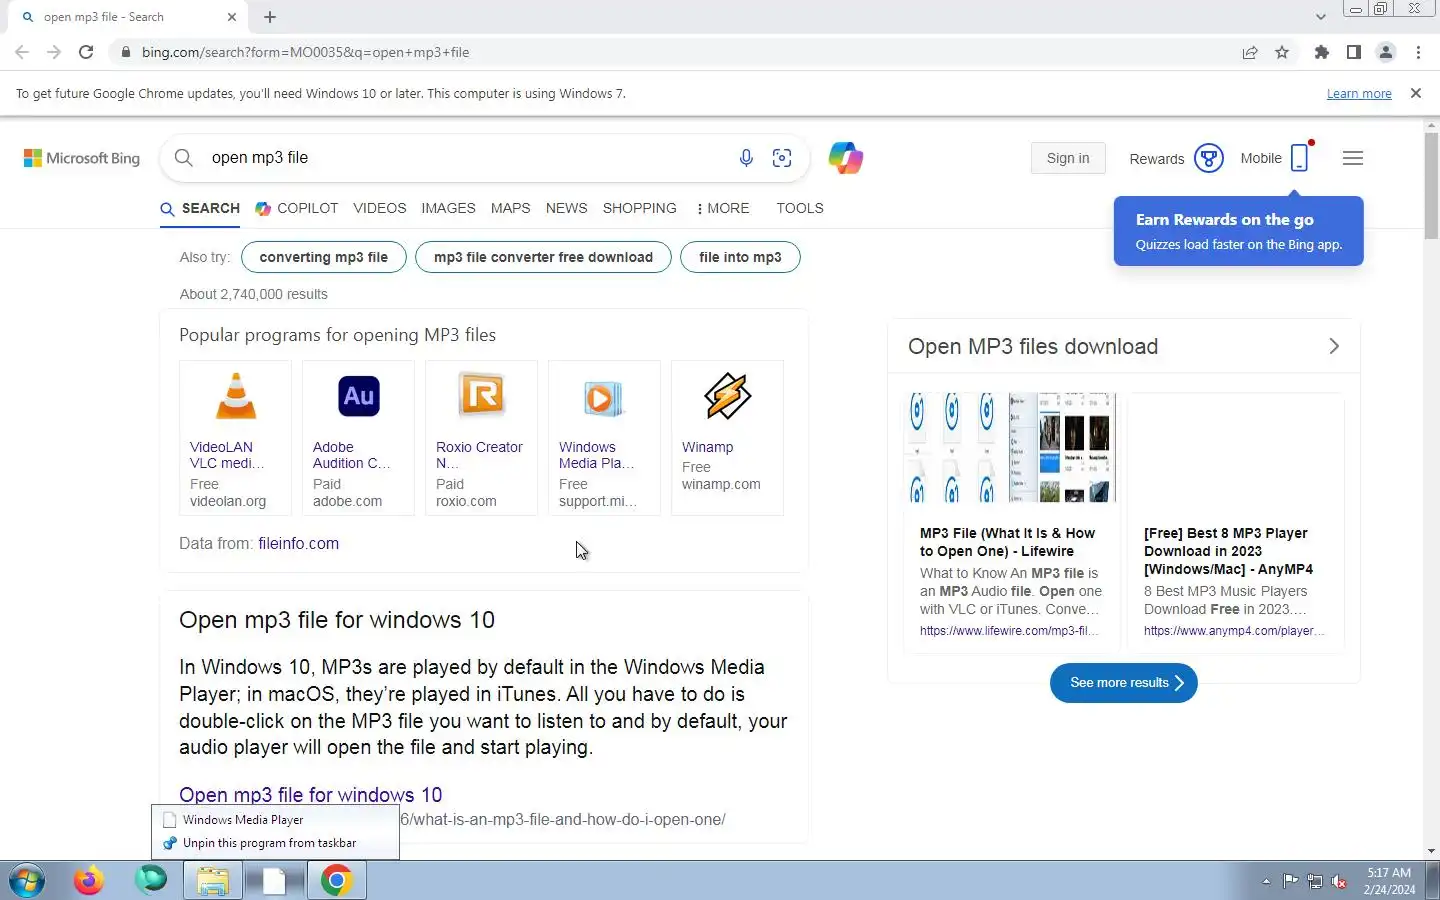
Task: Expand Open MP3 files download chevron
Action: click(x=1334, y=346)
